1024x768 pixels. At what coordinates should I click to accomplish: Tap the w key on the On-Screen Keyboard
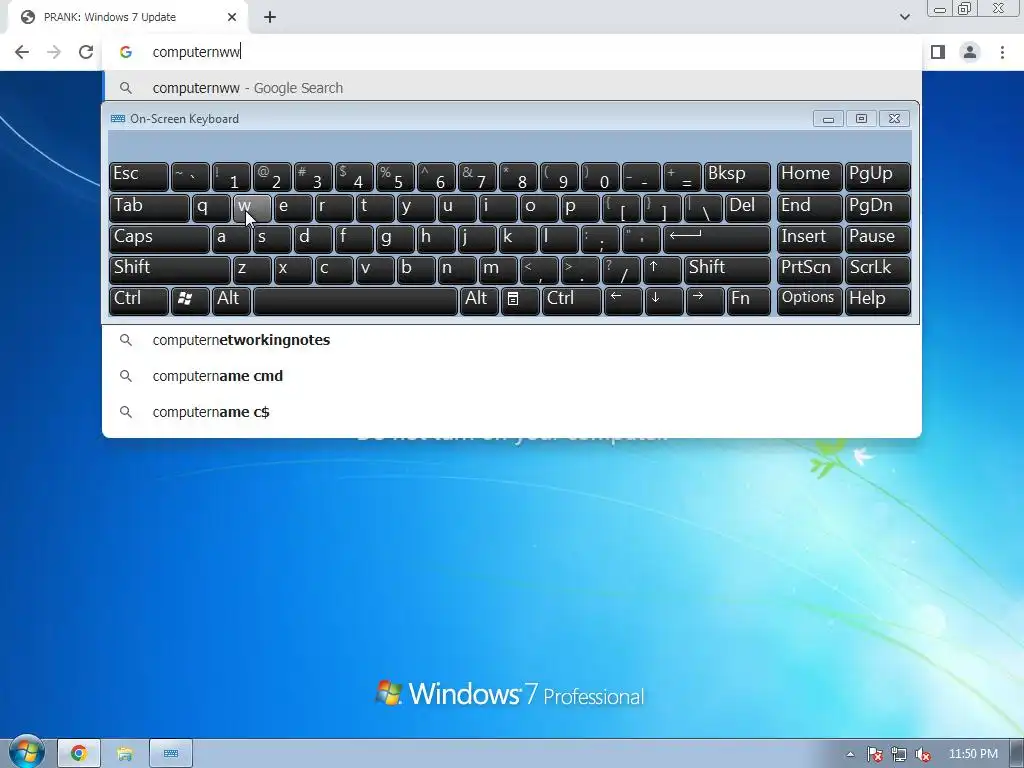click(252, 208)
